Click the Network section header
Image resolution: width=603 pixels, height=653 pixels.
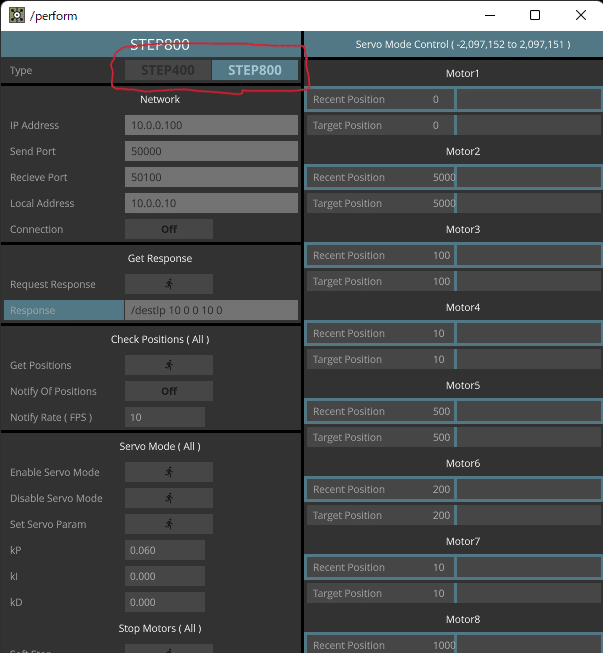(160, 99)
